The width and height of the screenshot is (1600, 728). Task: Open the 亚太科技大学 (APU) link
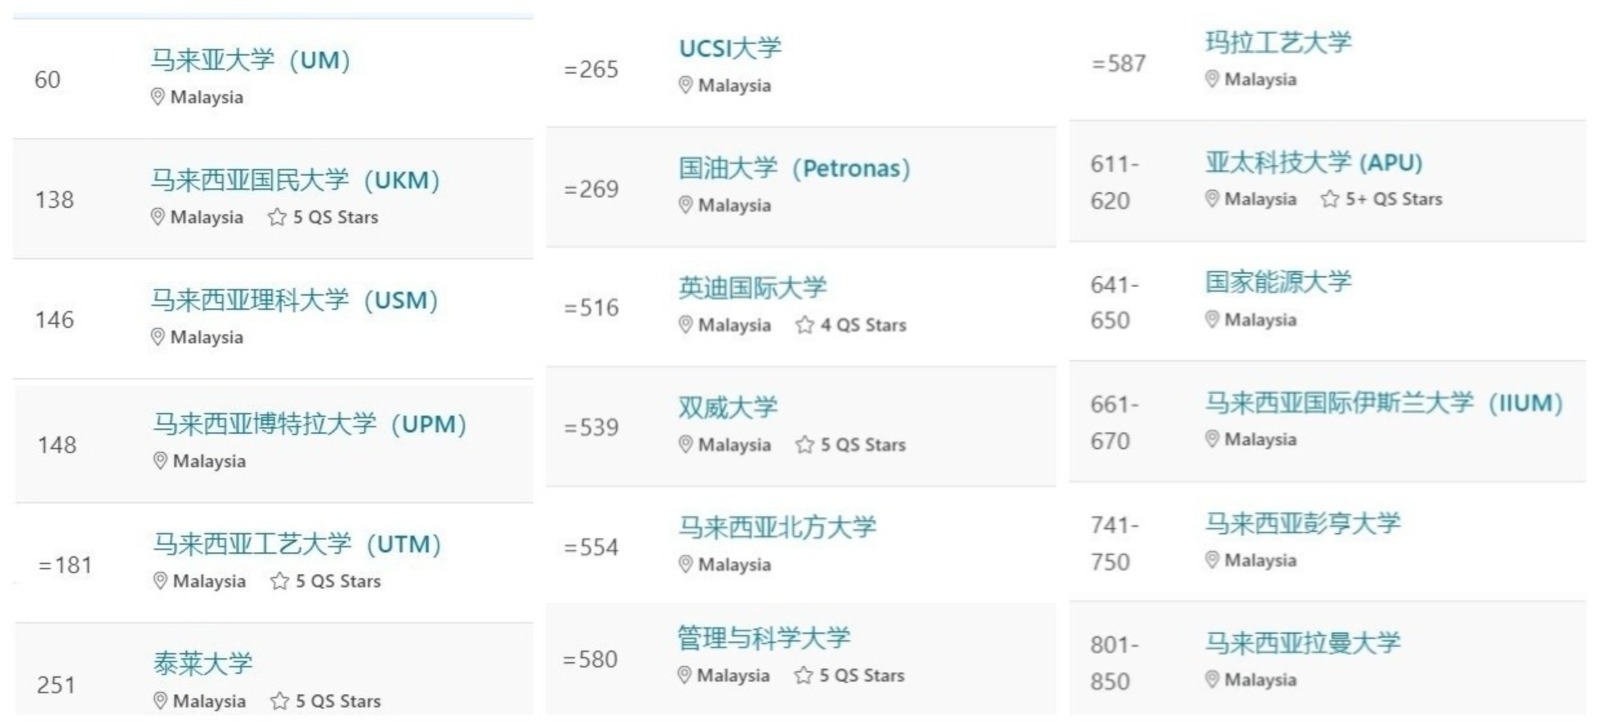1314,162
